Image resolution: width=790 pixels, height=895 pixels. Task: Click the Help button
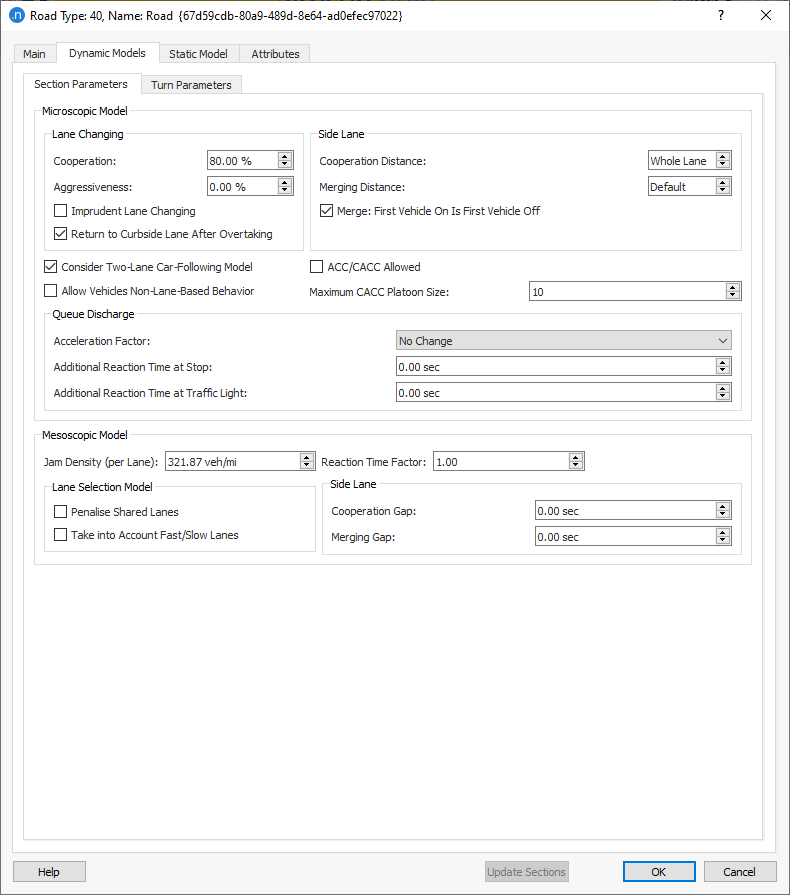49,872
